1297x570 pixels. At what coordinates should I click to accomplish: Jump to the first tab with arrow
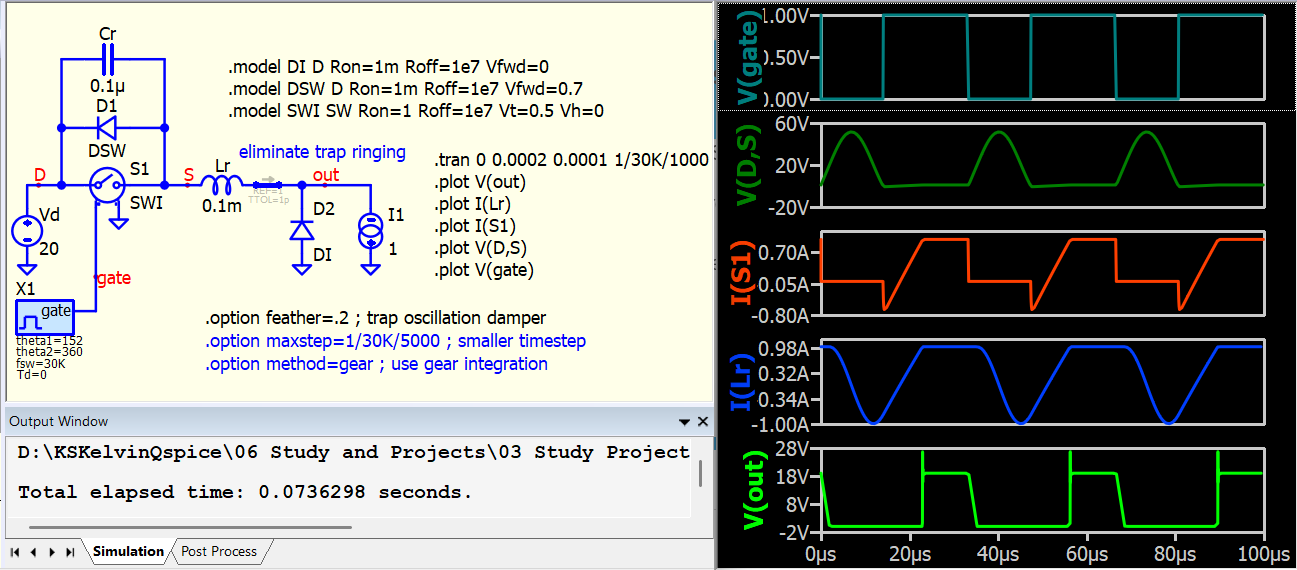coord(15,552)
